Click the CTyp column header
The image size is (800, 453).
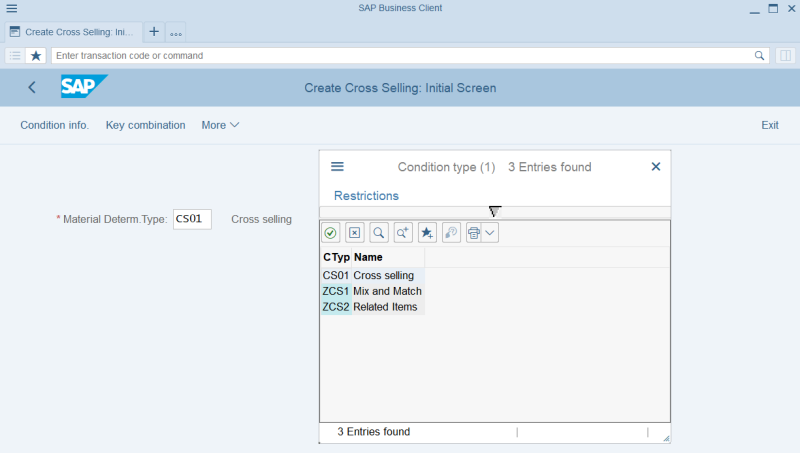pyautogui.click(x=336, y=257)
